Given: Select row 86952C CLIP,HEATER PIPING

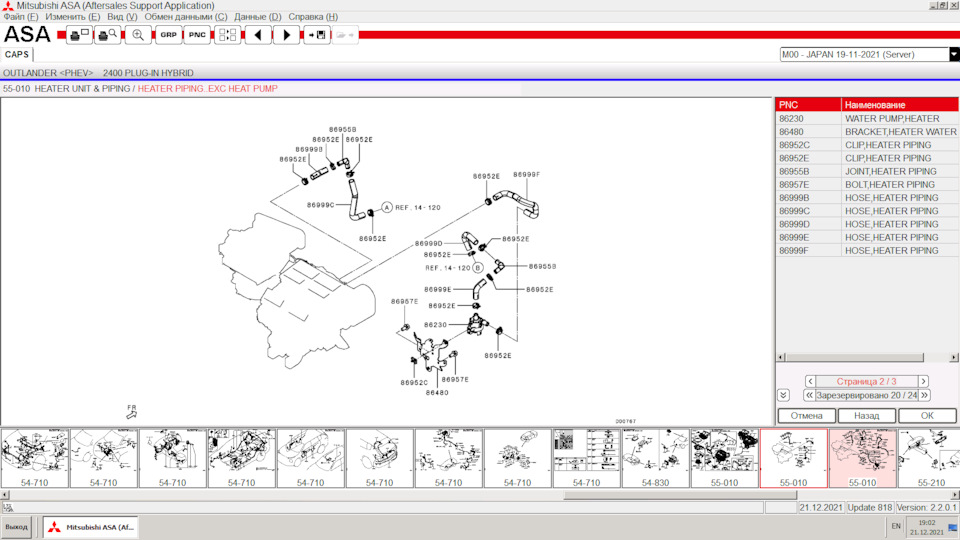Looking at the screenshot, I should [x=867, y=145].
